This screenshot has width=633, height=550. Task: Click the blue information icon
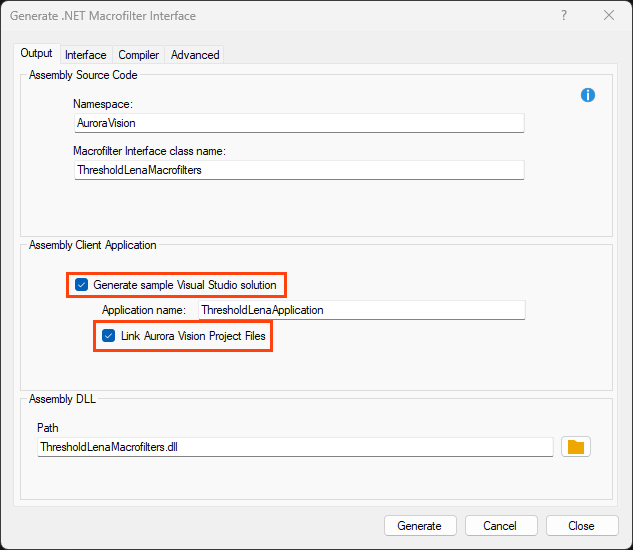click(x=588, y=95)
